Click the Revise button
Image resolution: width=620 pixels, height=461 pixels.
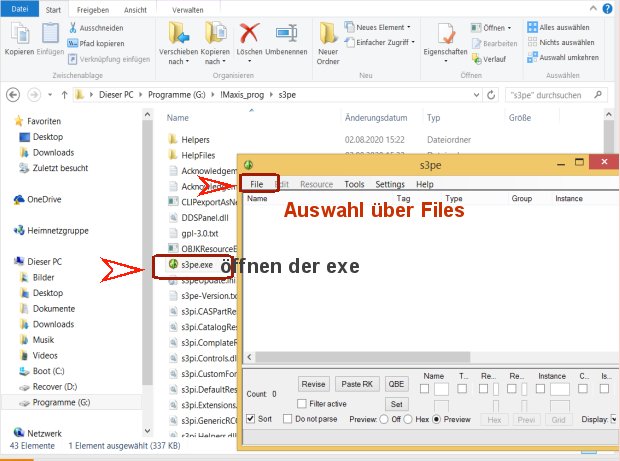point(314,384)
